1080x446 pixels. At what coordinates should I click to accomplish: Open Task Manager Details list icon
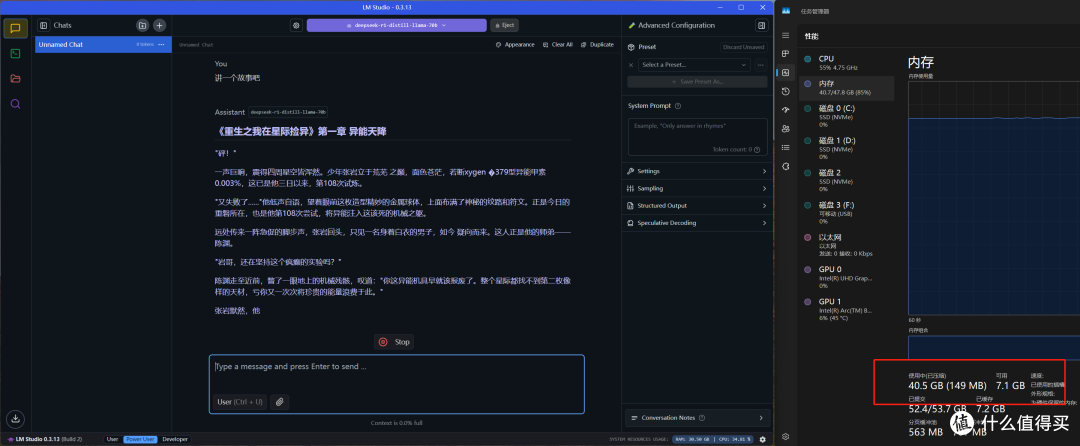pos(786,147)
